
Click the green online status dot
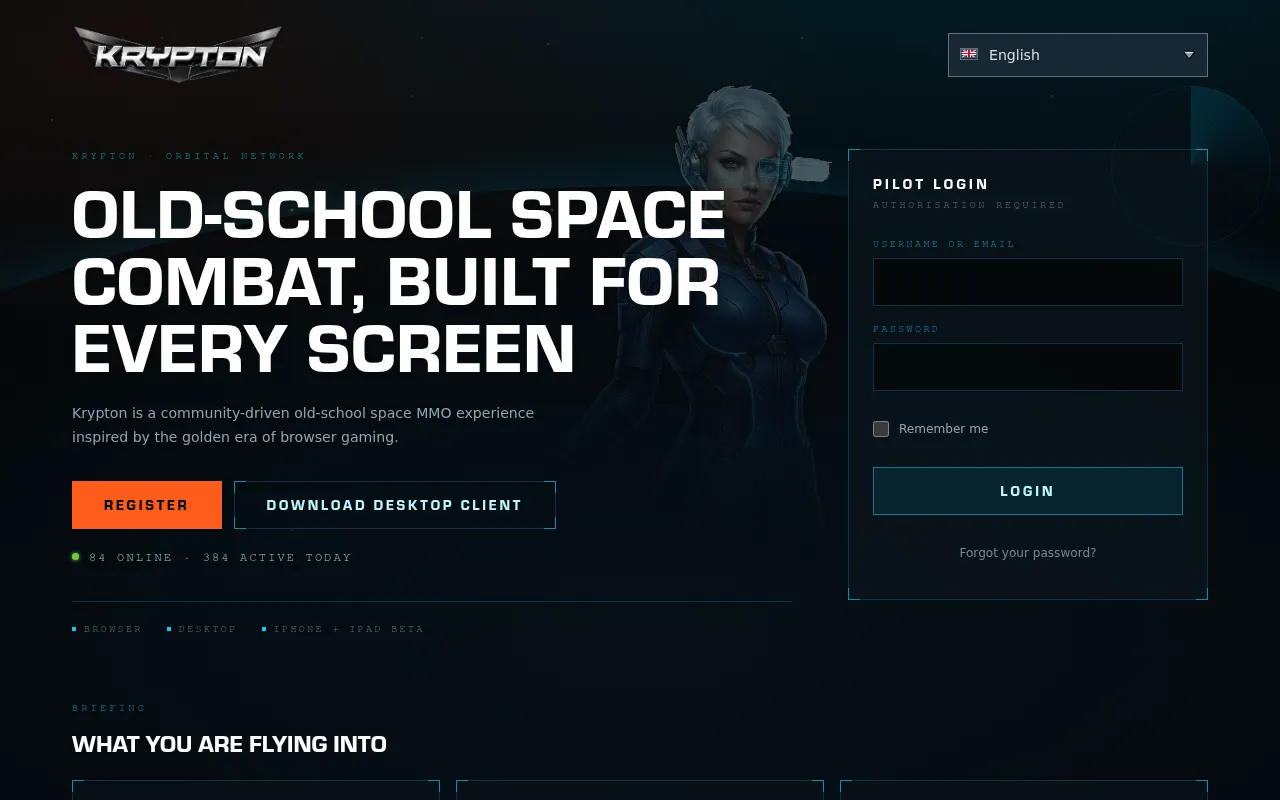pyautogui.click(x=76, y=557)
